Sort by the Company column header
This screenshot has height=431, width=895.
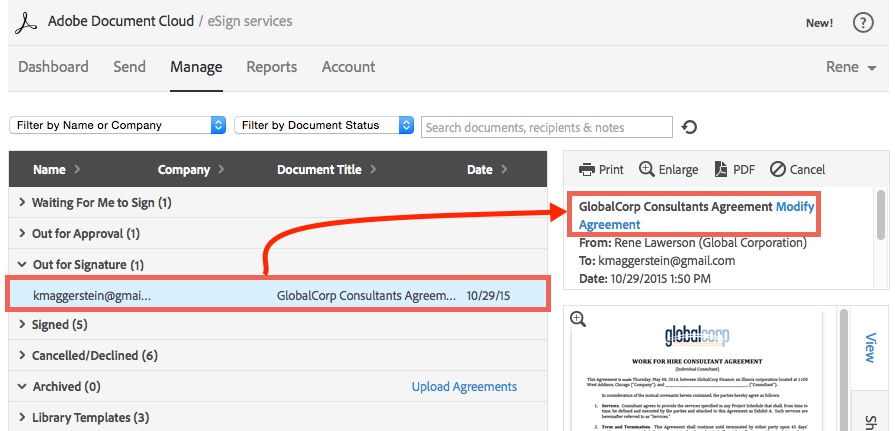191,170
